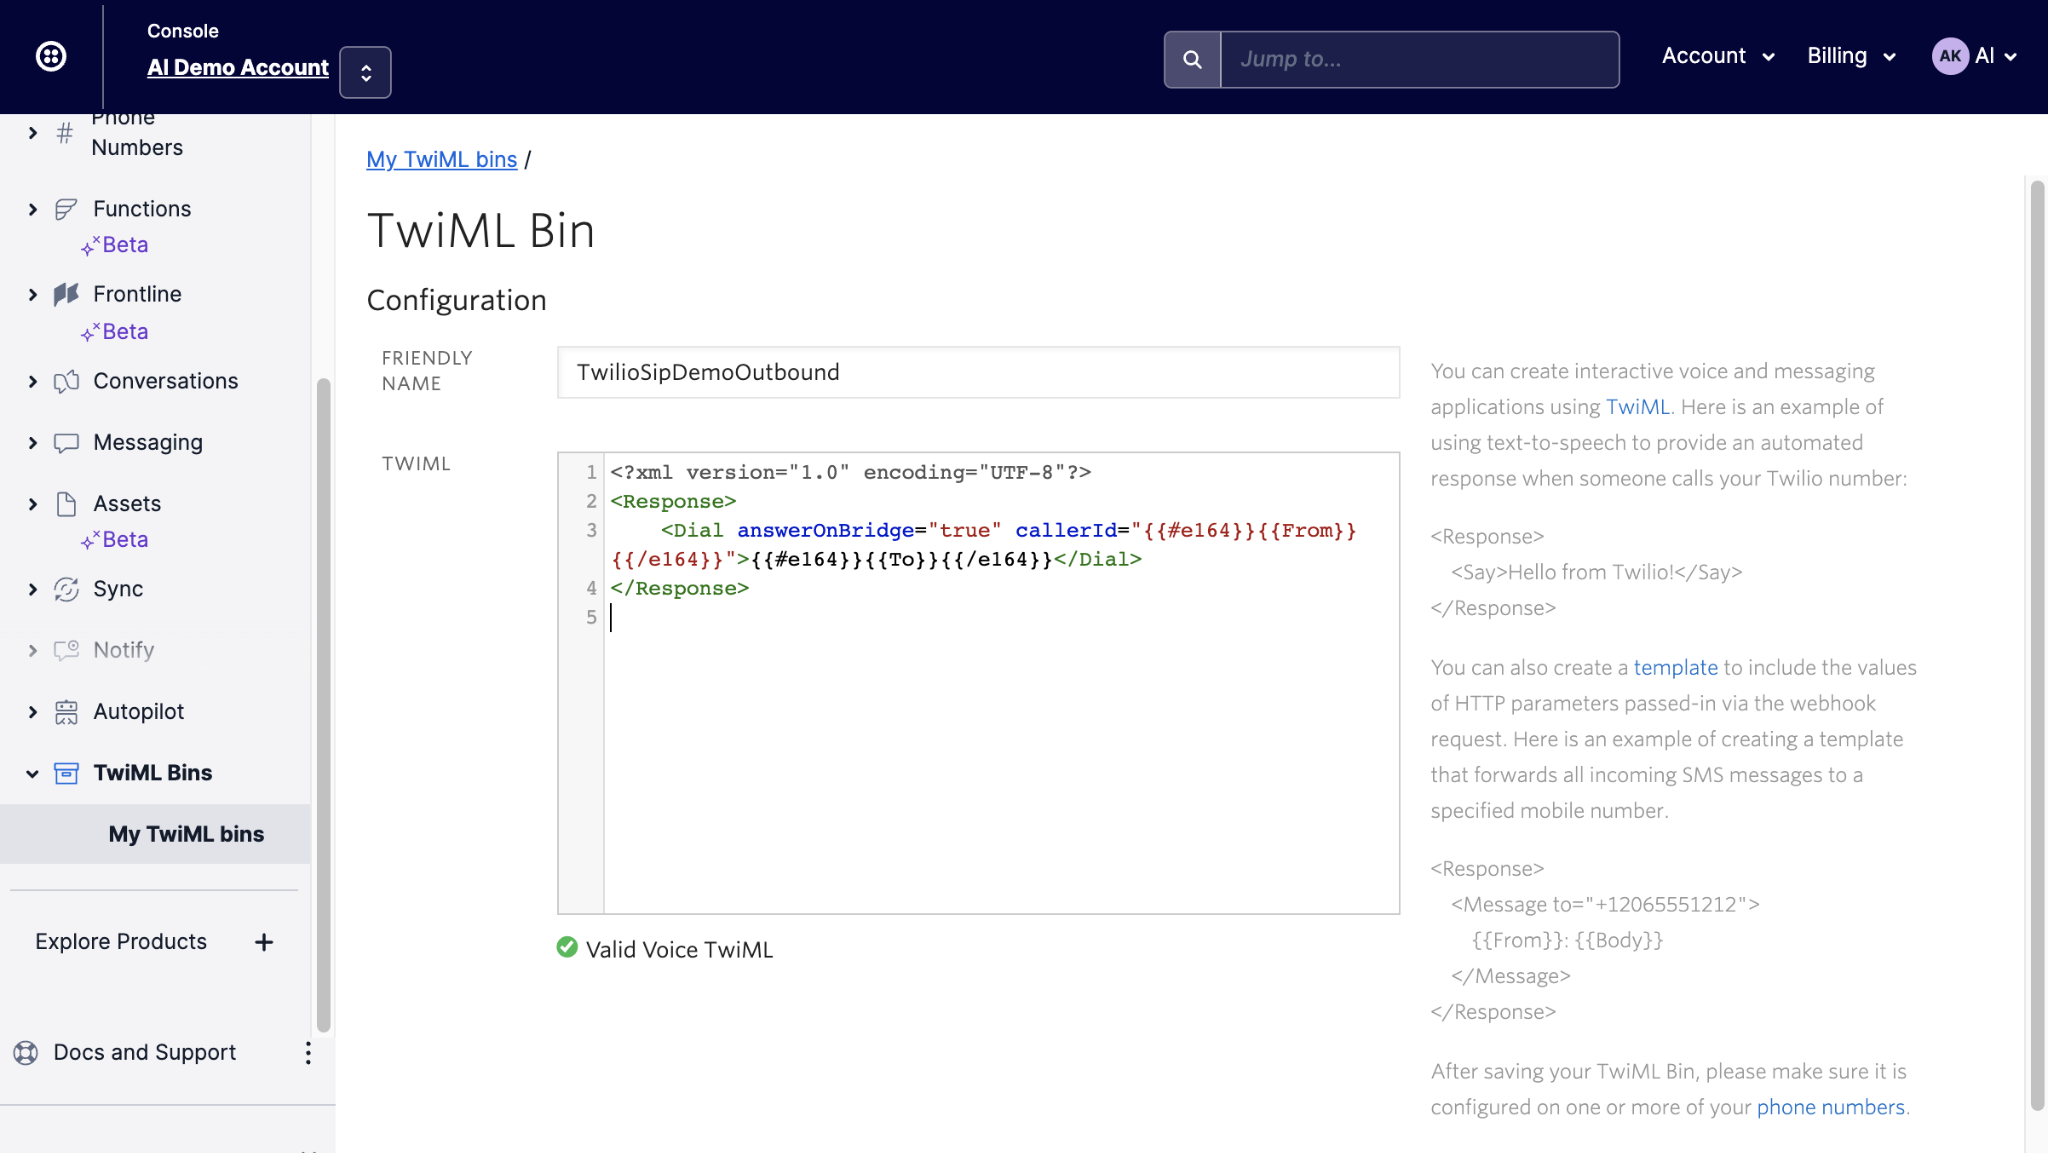
Task: Click Explore Products in the sidebar
Action: click(121, 941)
